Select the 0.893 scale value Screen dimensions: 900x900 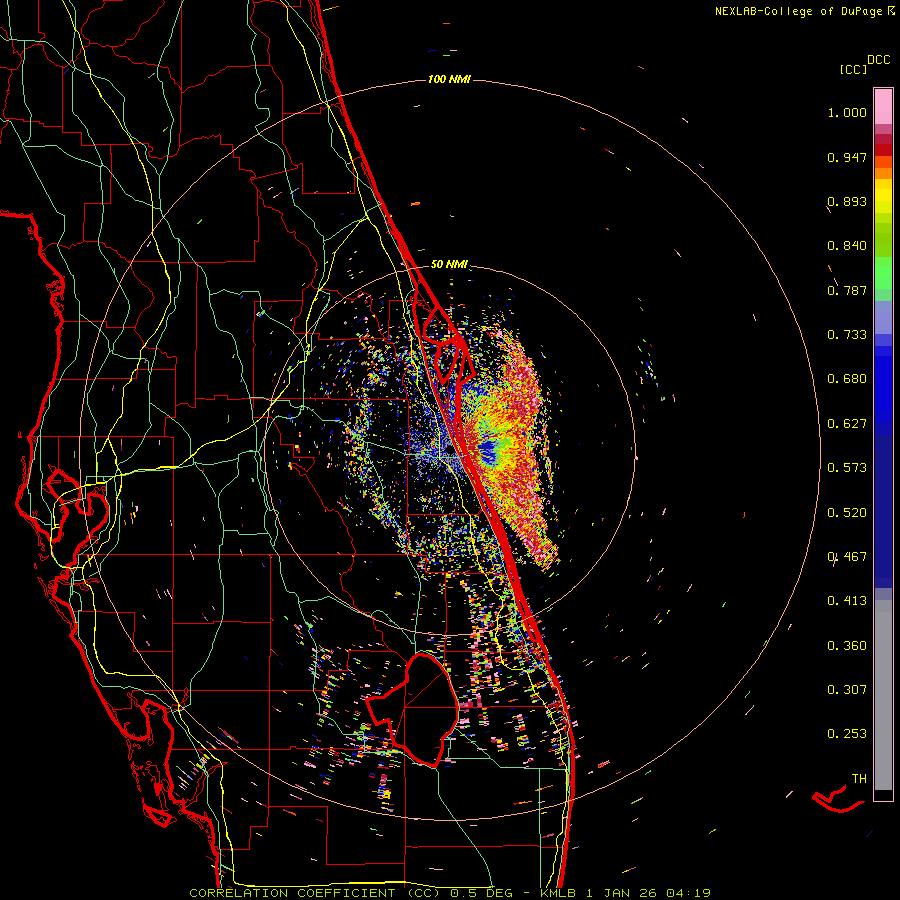(x=847, y=201)
